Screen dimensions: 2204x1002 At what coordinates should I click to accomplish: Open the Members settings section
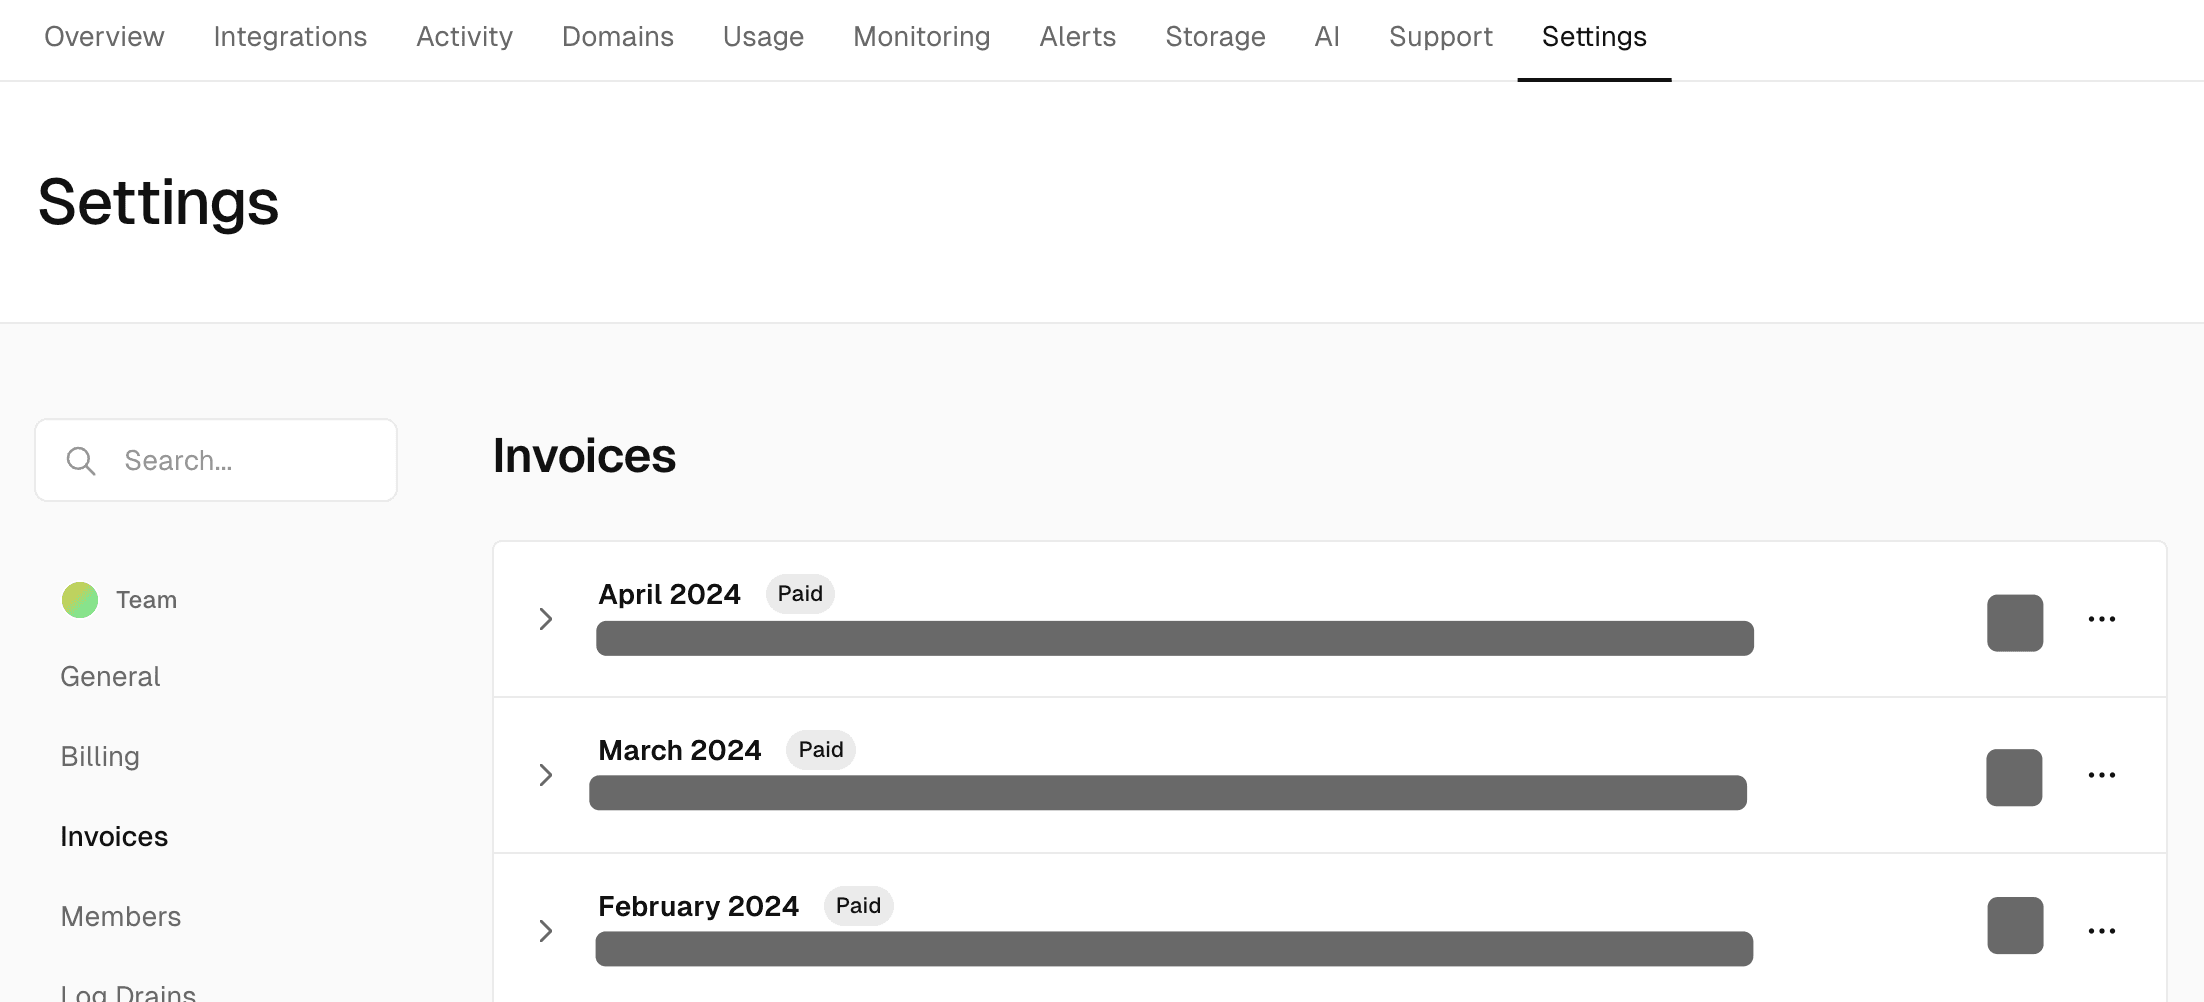click(x=121, y=916)
